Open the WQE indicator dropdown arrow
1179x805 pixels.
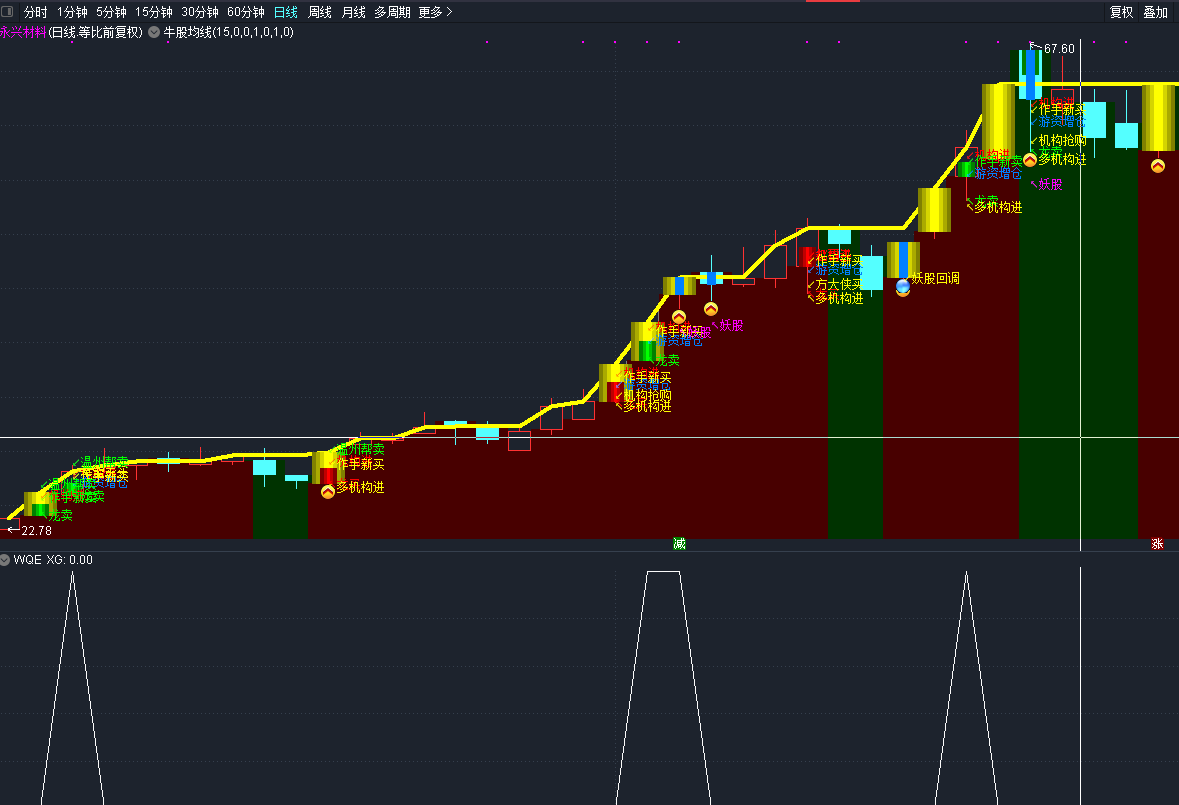tap(5, 560)
